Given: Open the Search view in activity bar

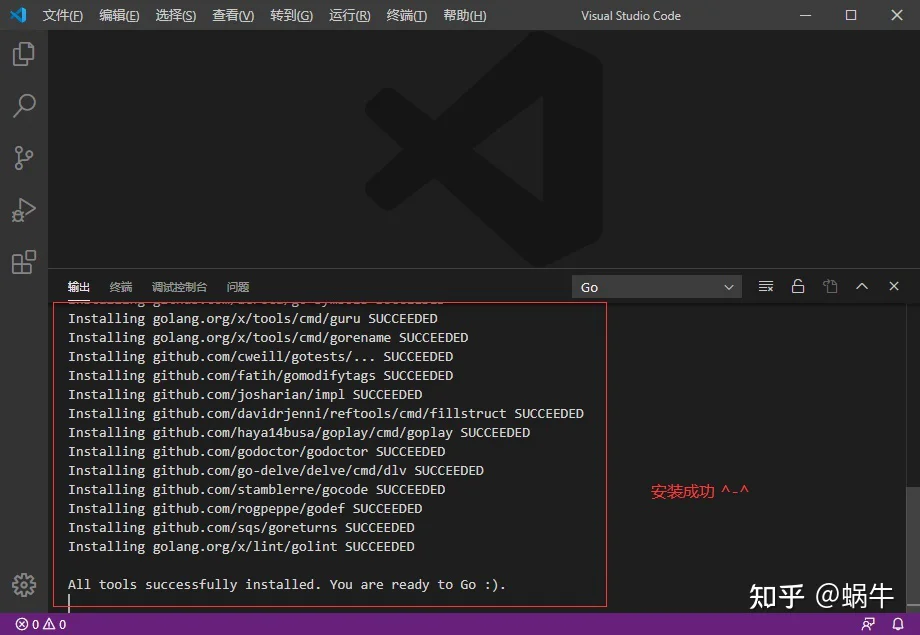Looking at the screenshot, I should [x=23, y=106].
